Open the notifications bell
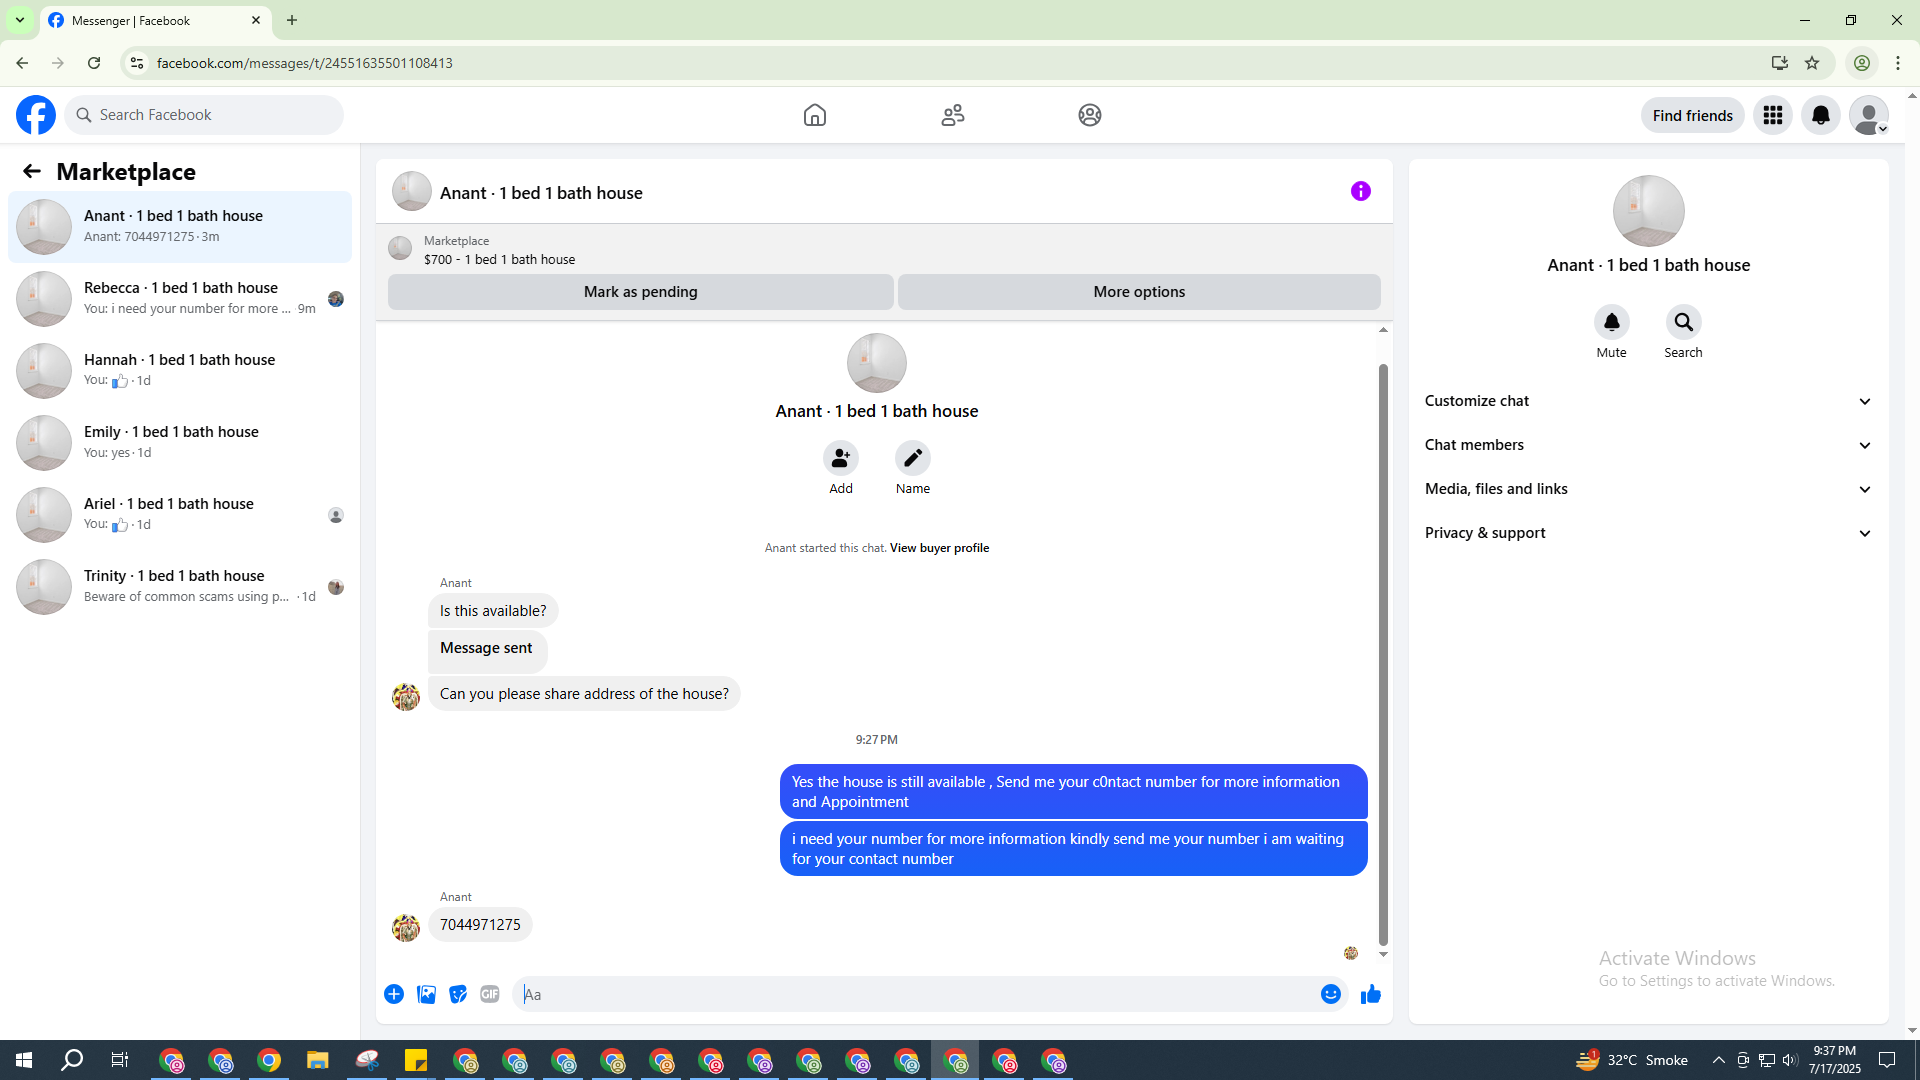 coord(1821,115)
